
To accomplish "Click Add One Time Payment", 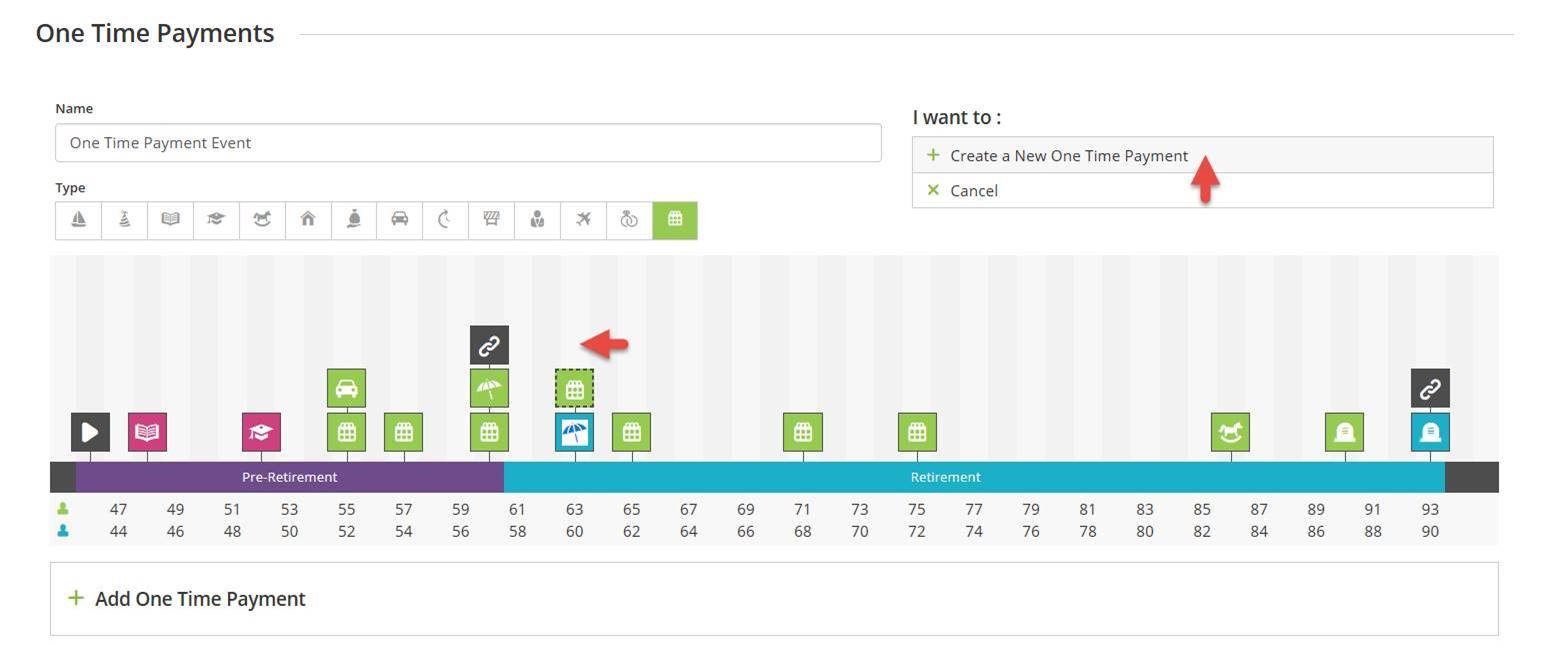I will click(x=199, y=599).
